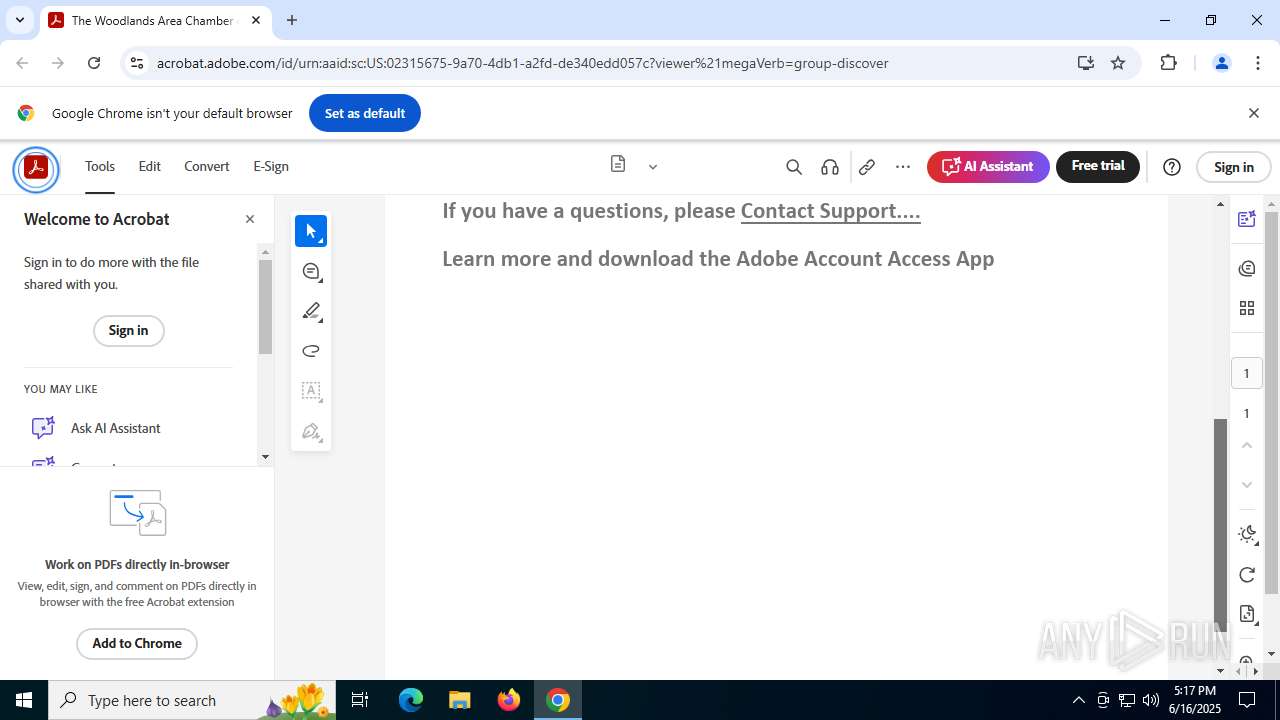The height and width of the screenshot is (720, 1280).
Task: Toggle the dark mode display icon
Action: [1247, 534]
